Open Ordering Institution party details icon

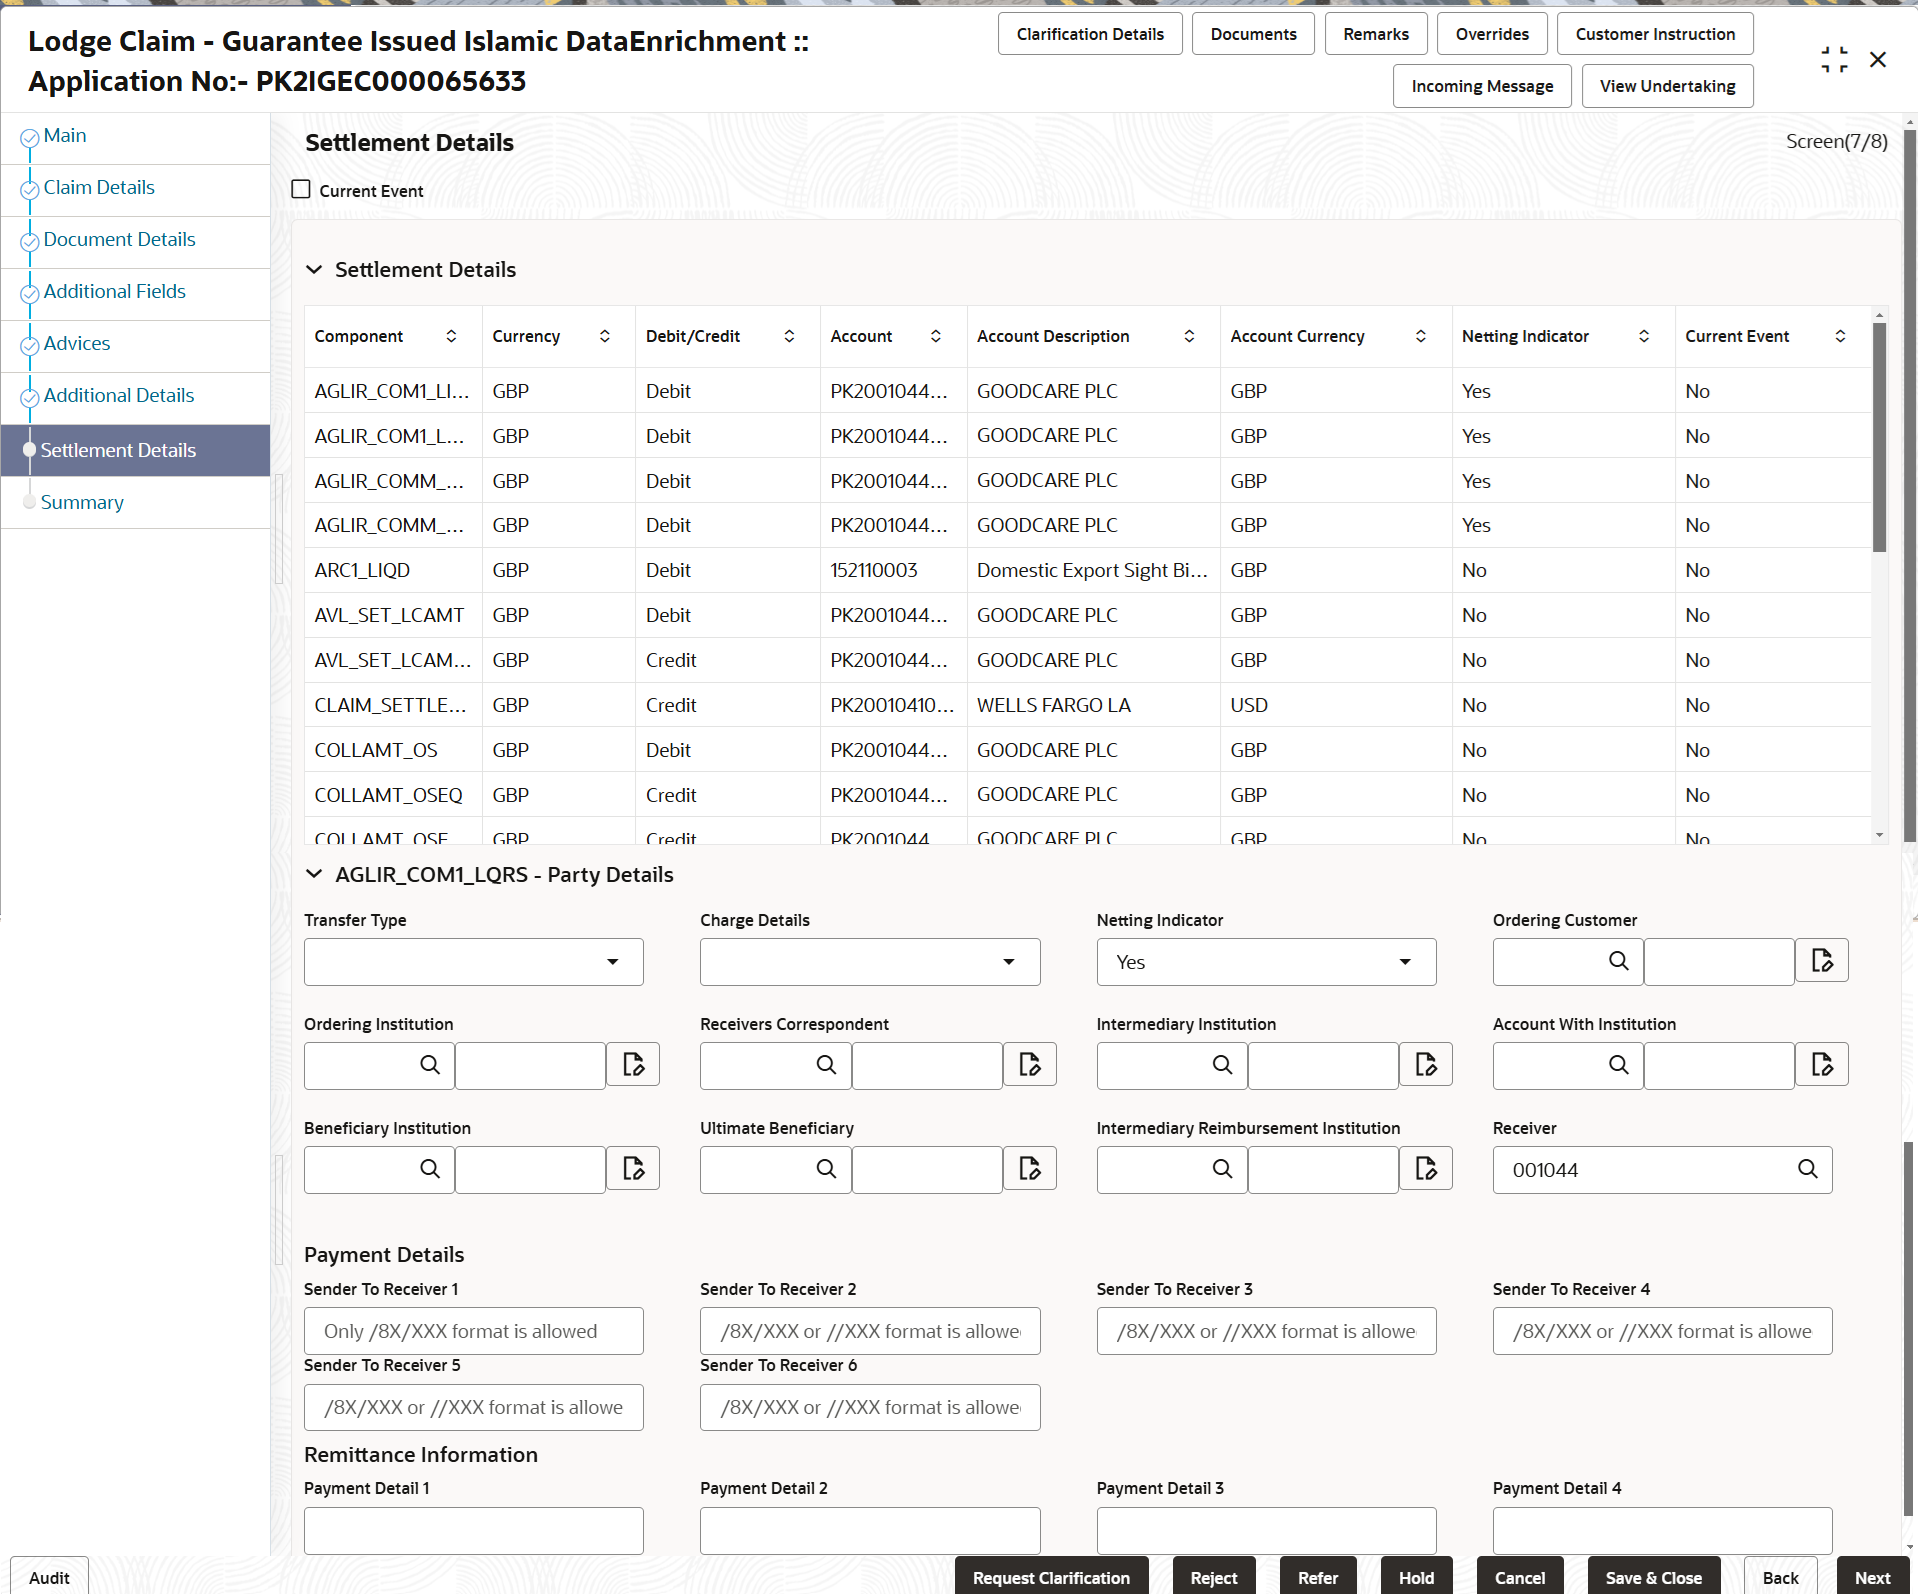click(x=632, y=1065)
